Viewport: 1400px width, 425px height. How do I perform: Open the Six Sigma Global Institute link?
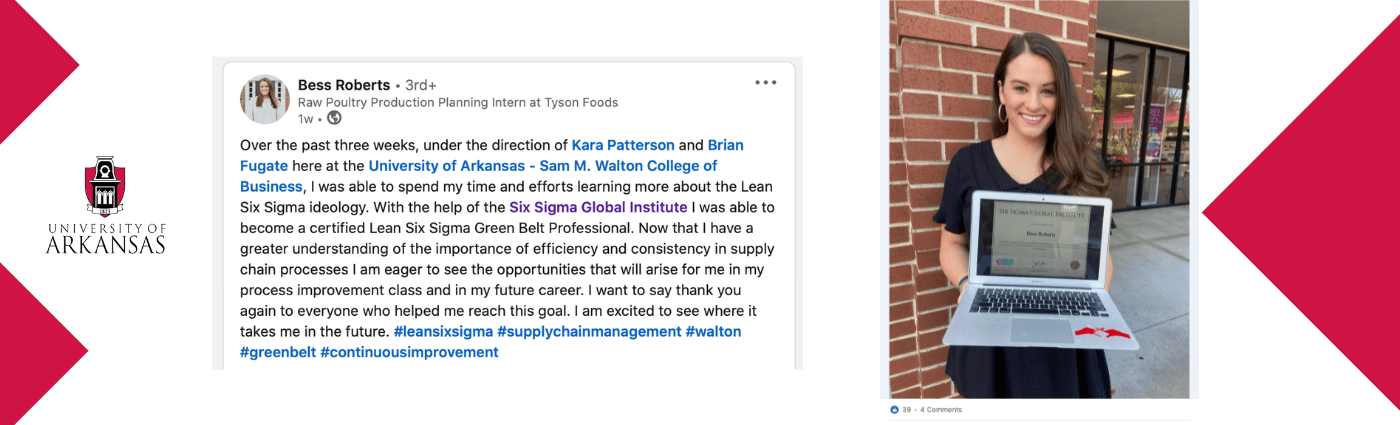(598, 207)
